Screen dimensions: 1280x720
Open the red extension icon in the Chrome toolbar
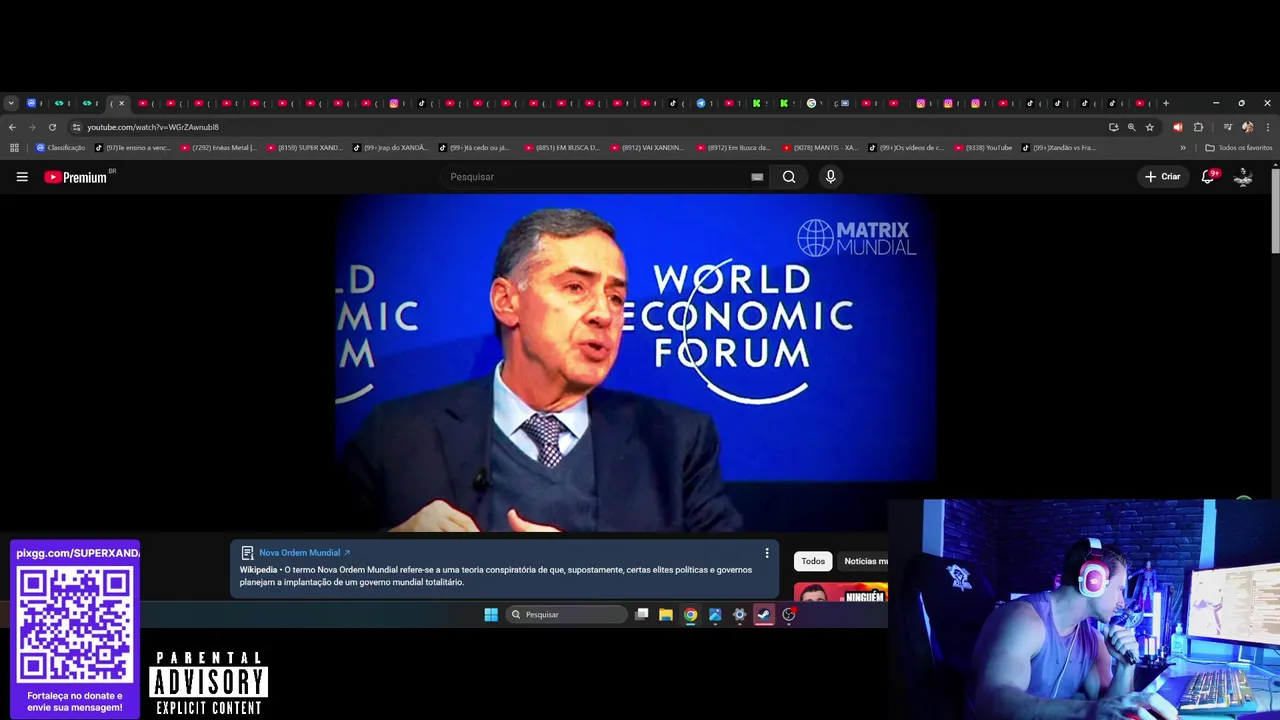(1178, 127)
